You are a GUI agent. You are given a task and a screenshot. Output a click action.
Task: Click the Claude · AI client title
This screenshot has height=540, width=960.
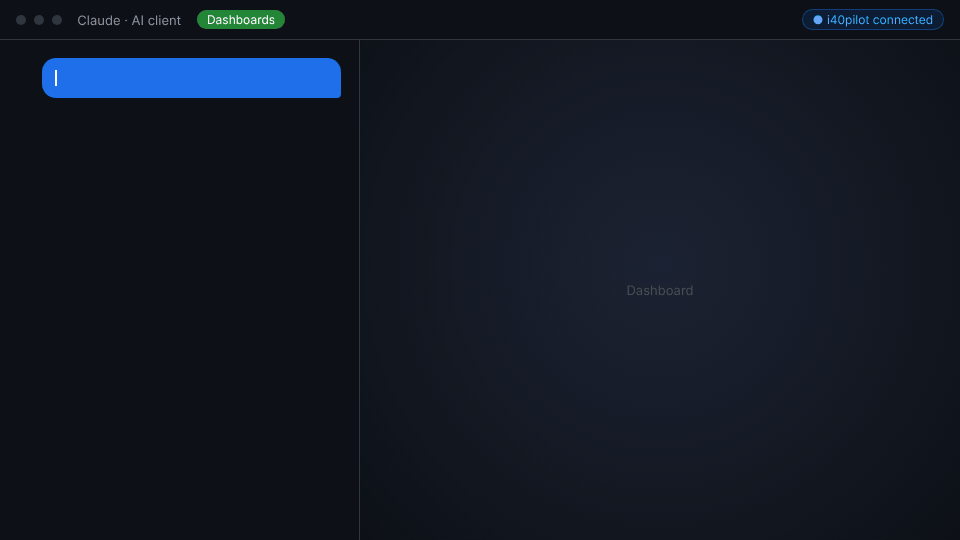(x=129, y=20)
